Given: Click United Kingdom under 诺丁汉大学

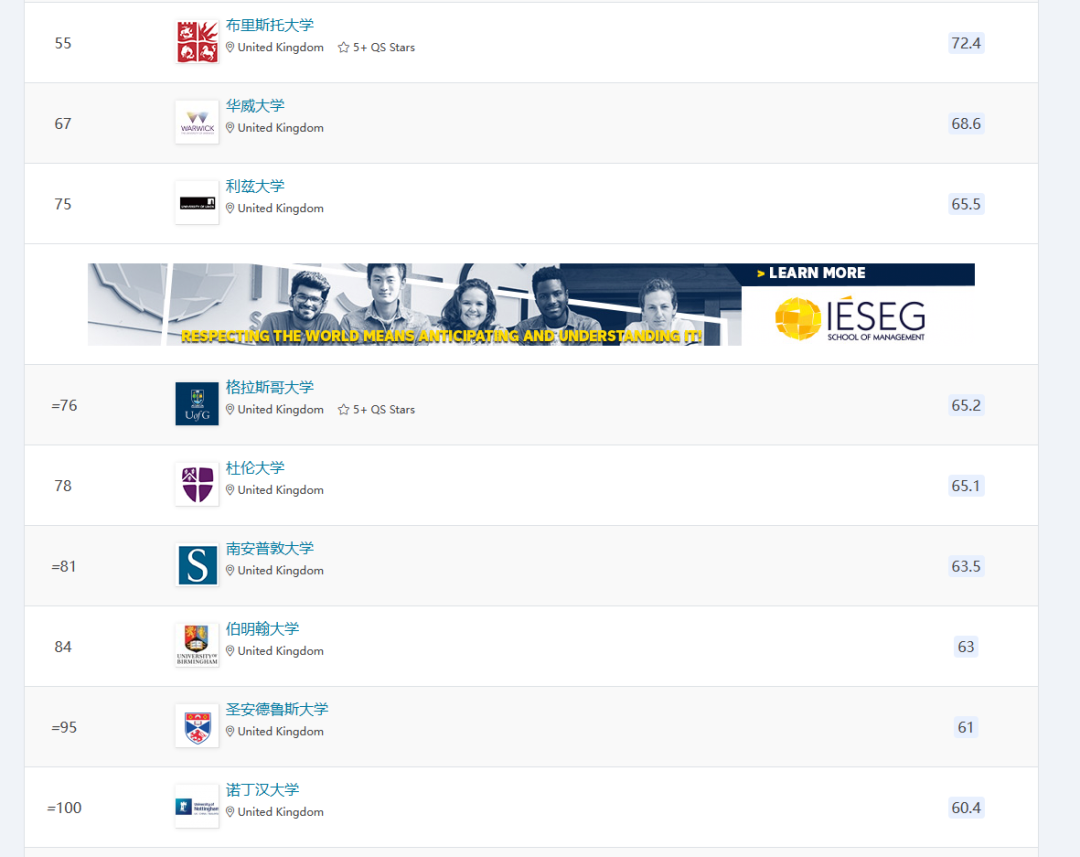Looking at the screenshot, I should click(x=280, y=812).
